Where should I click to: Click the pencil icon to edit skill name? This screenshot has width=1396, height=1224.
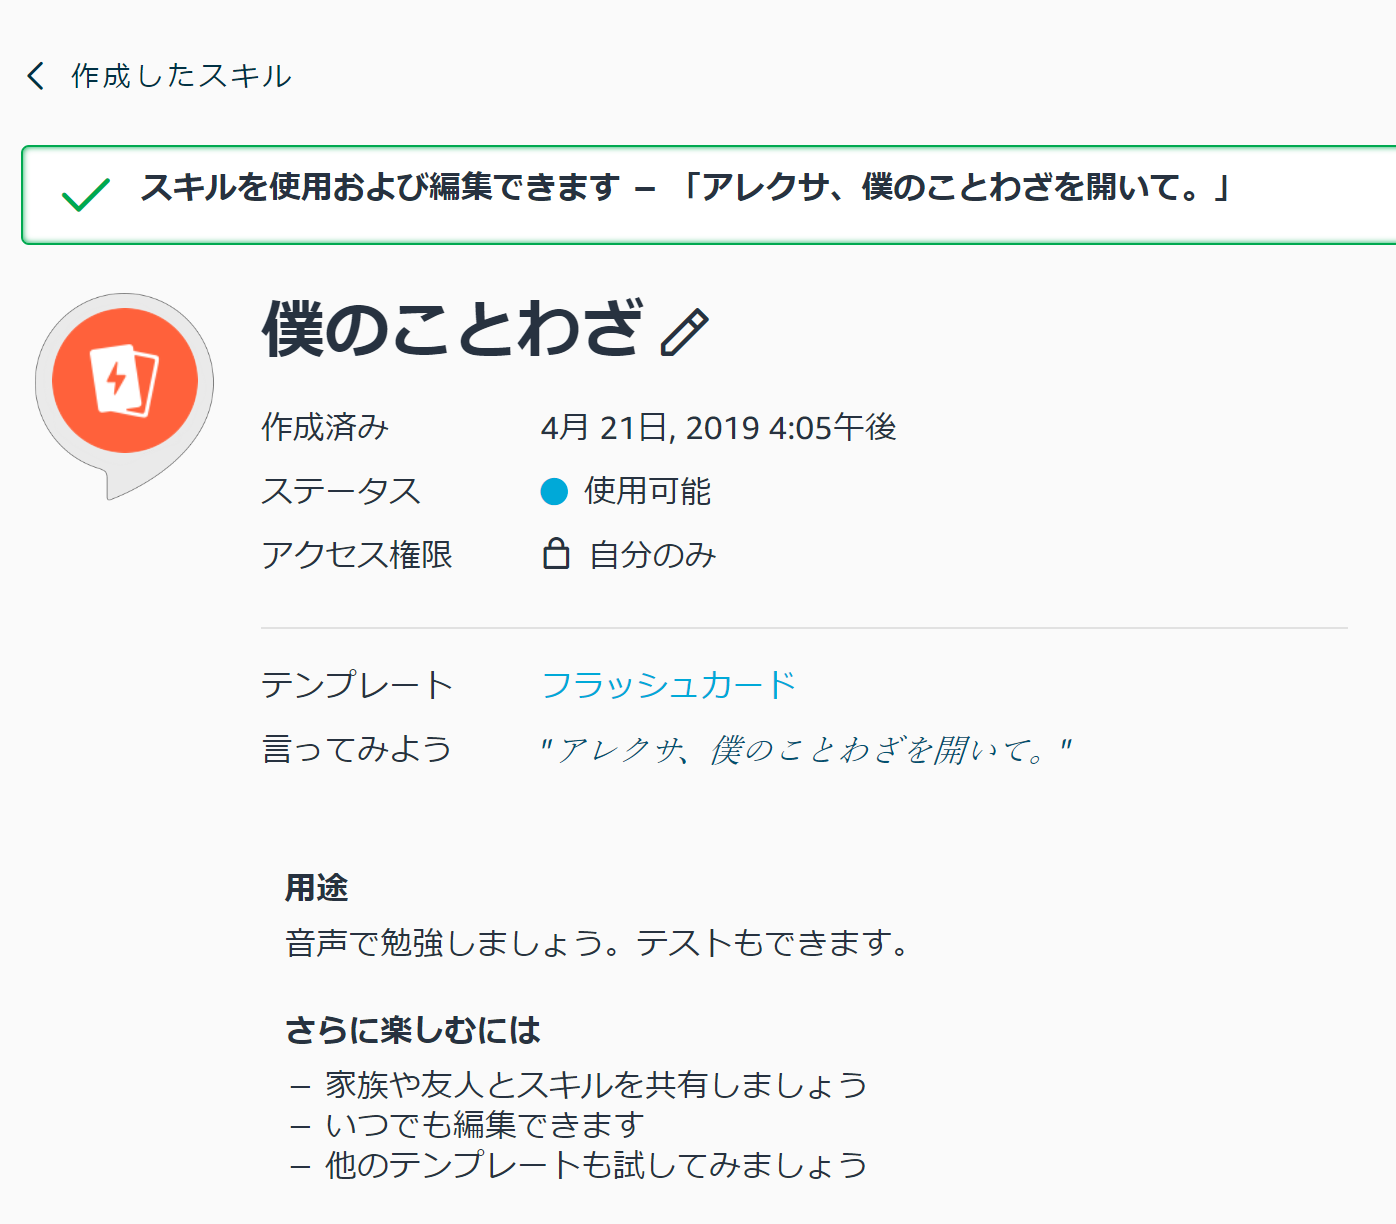point(685,332)
